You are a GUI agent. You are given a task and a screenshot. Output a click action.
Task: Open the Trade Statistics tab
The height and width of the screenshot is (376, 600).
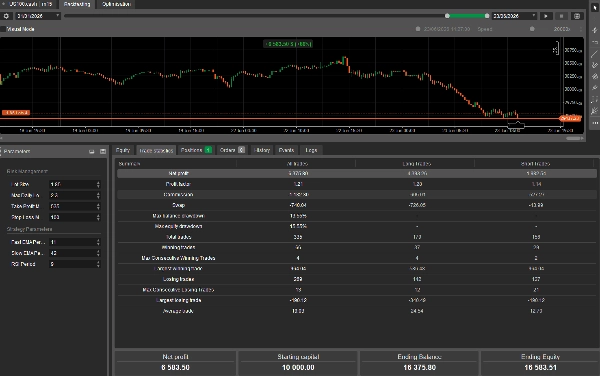156,150
